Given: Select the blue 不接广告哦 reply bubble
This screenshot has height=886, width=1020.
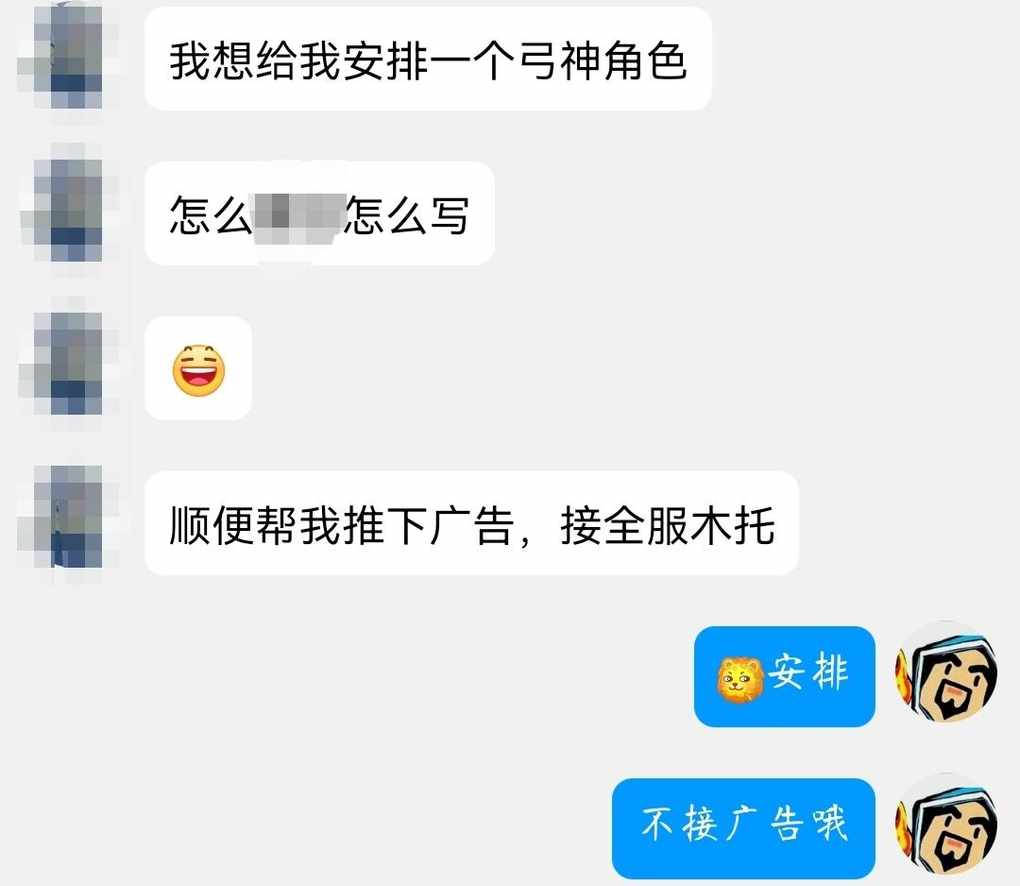Looking at the screenshot, I should [744, 828].
